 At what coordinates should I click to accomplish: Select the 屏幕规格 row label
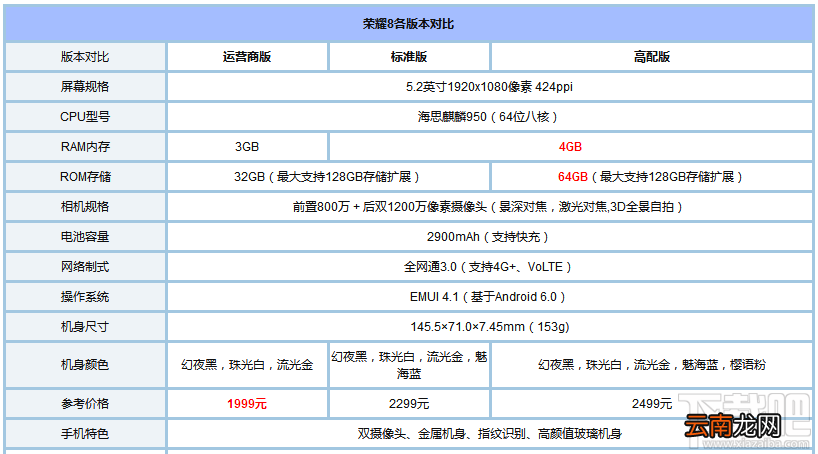pyautogui.click(x=85, y=87)
